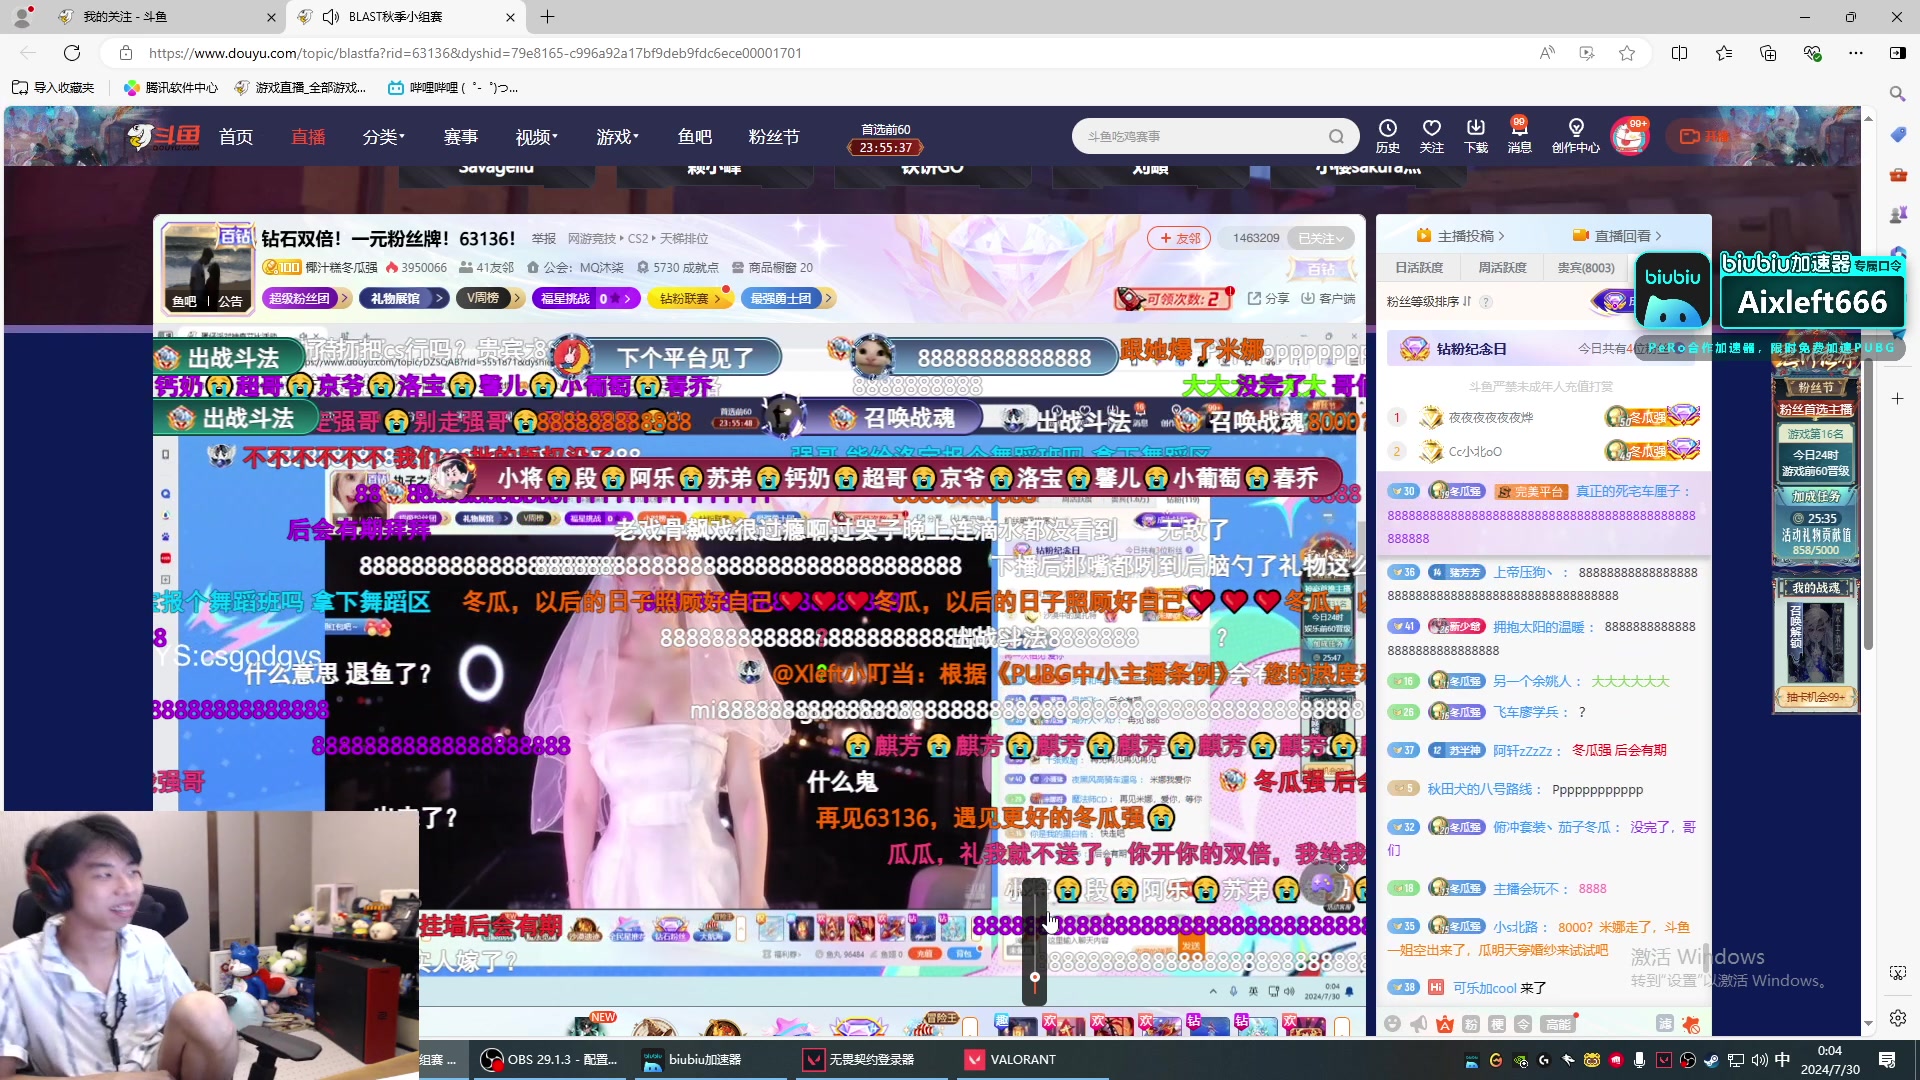Viewport: 1920px width, 1080px height.
Task: Open the 鱼吧 nav item
Action: [695, 137]
